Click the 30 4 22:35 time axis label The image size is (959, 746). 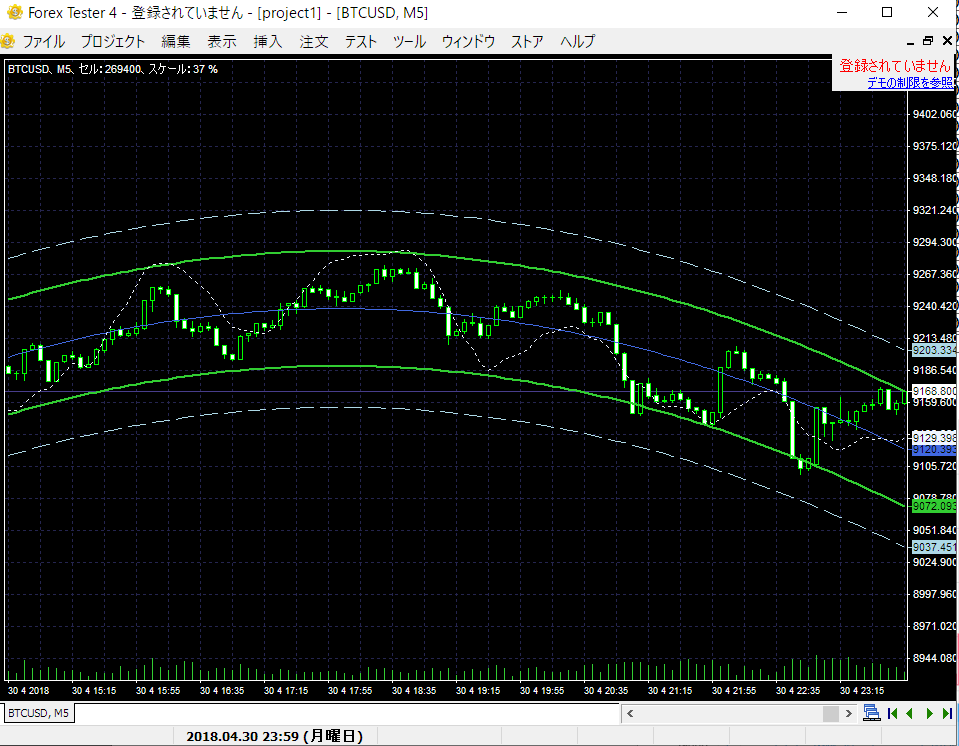click(798, 690)
